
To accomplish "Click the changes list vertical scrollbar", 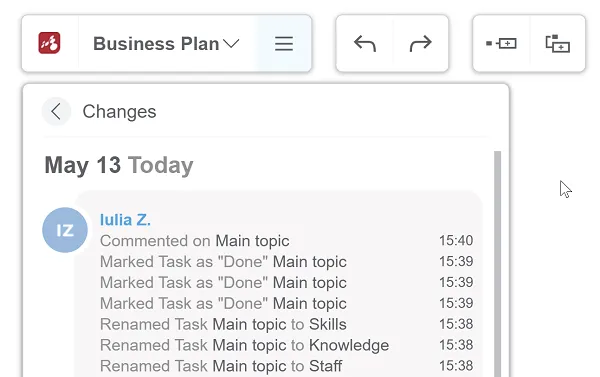I will point(497,264).
